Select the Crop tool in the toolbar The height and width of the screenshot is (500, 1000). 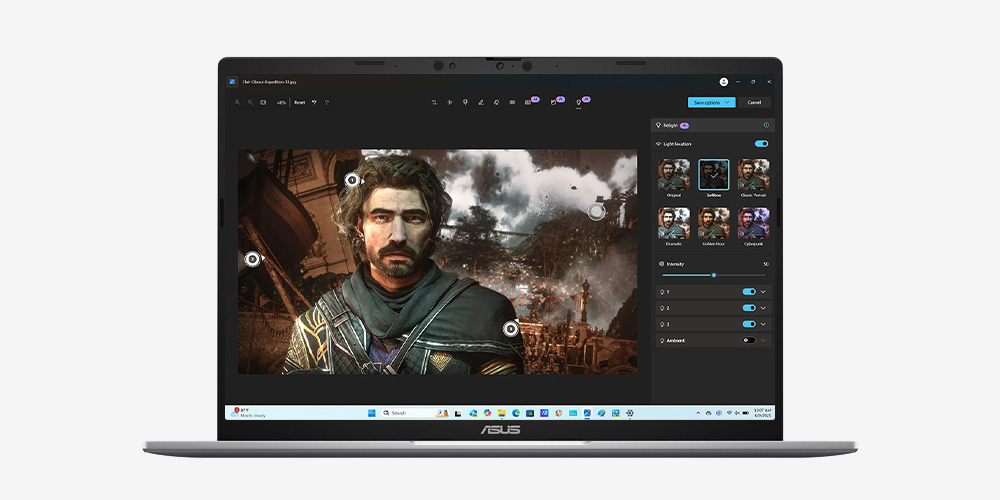pos(434,102)
